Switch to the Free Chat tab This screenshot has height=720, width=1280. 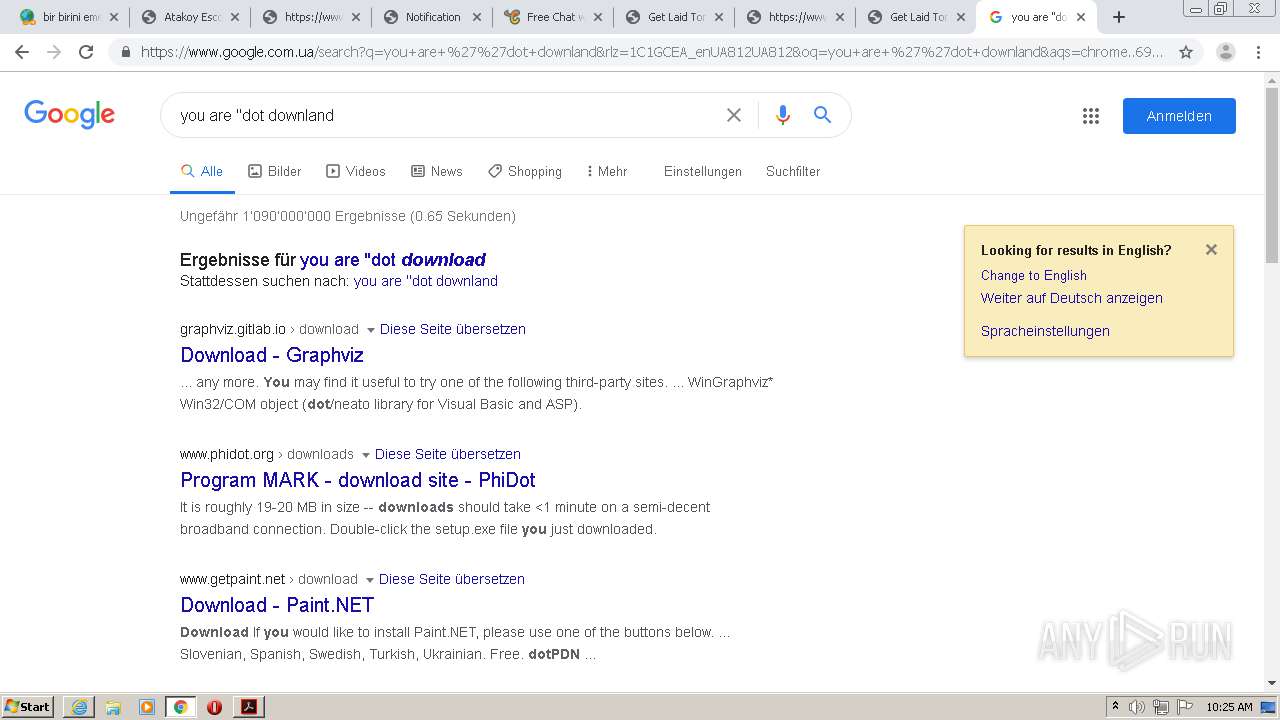click(x=553, y=17)
